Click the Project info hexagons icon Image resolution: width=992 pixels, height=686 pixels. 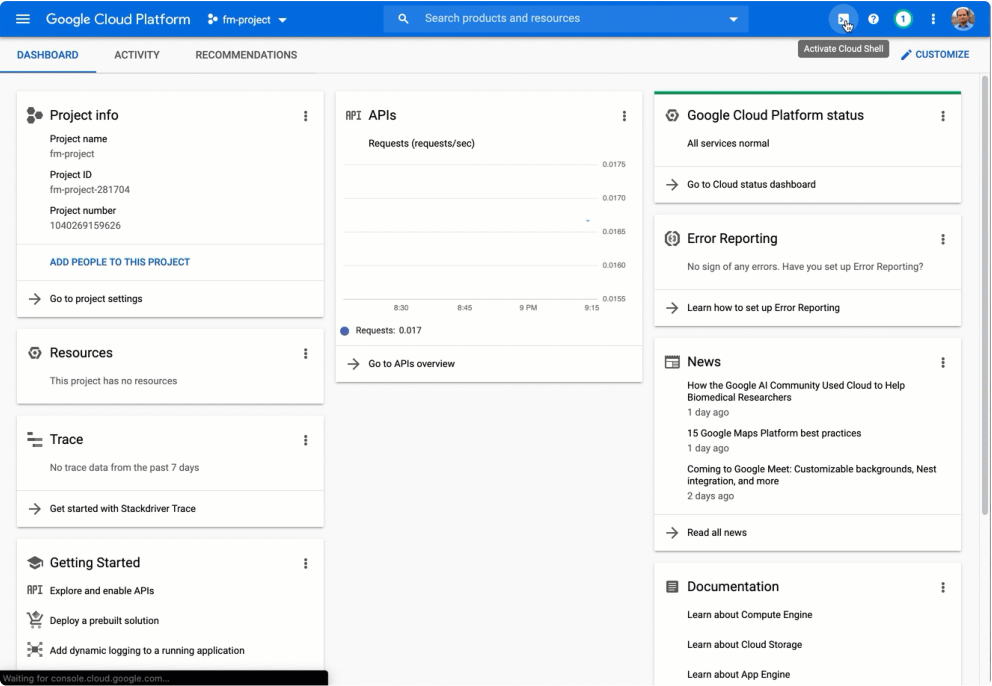(34, 115)
